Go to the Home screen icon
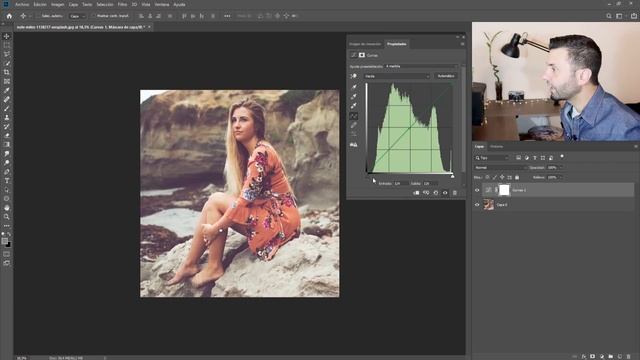Viewport: 640px width, 360px height. 9,16
